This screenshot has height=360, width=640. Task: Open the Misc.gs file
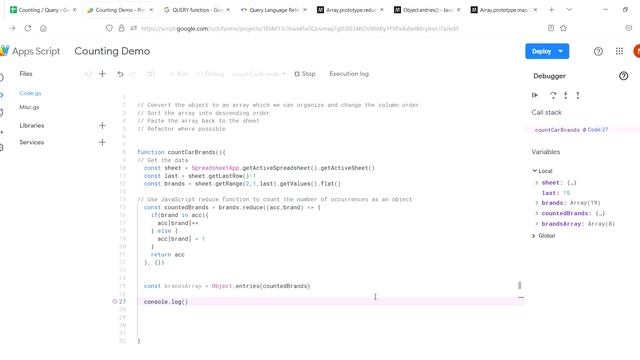(x=29, y=107)
